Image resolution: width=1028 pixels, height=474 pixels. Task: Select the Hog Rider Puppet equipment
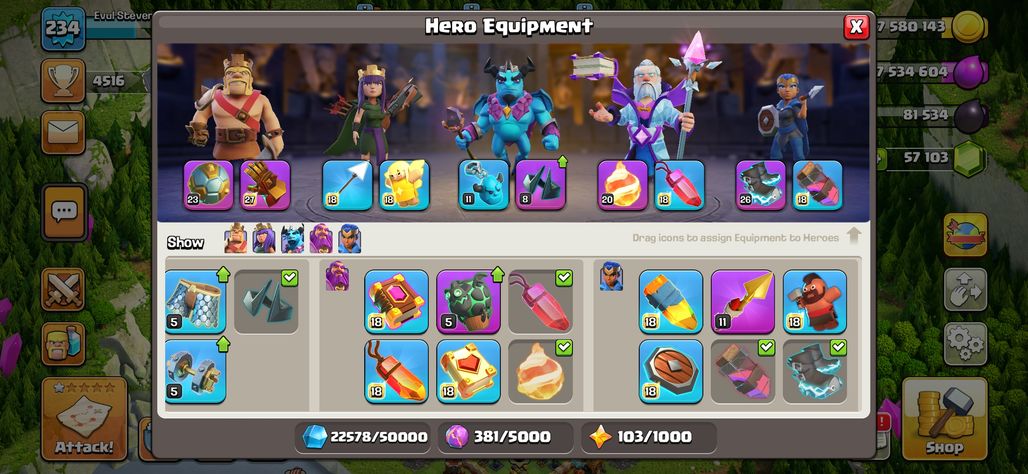pos(815,302)
